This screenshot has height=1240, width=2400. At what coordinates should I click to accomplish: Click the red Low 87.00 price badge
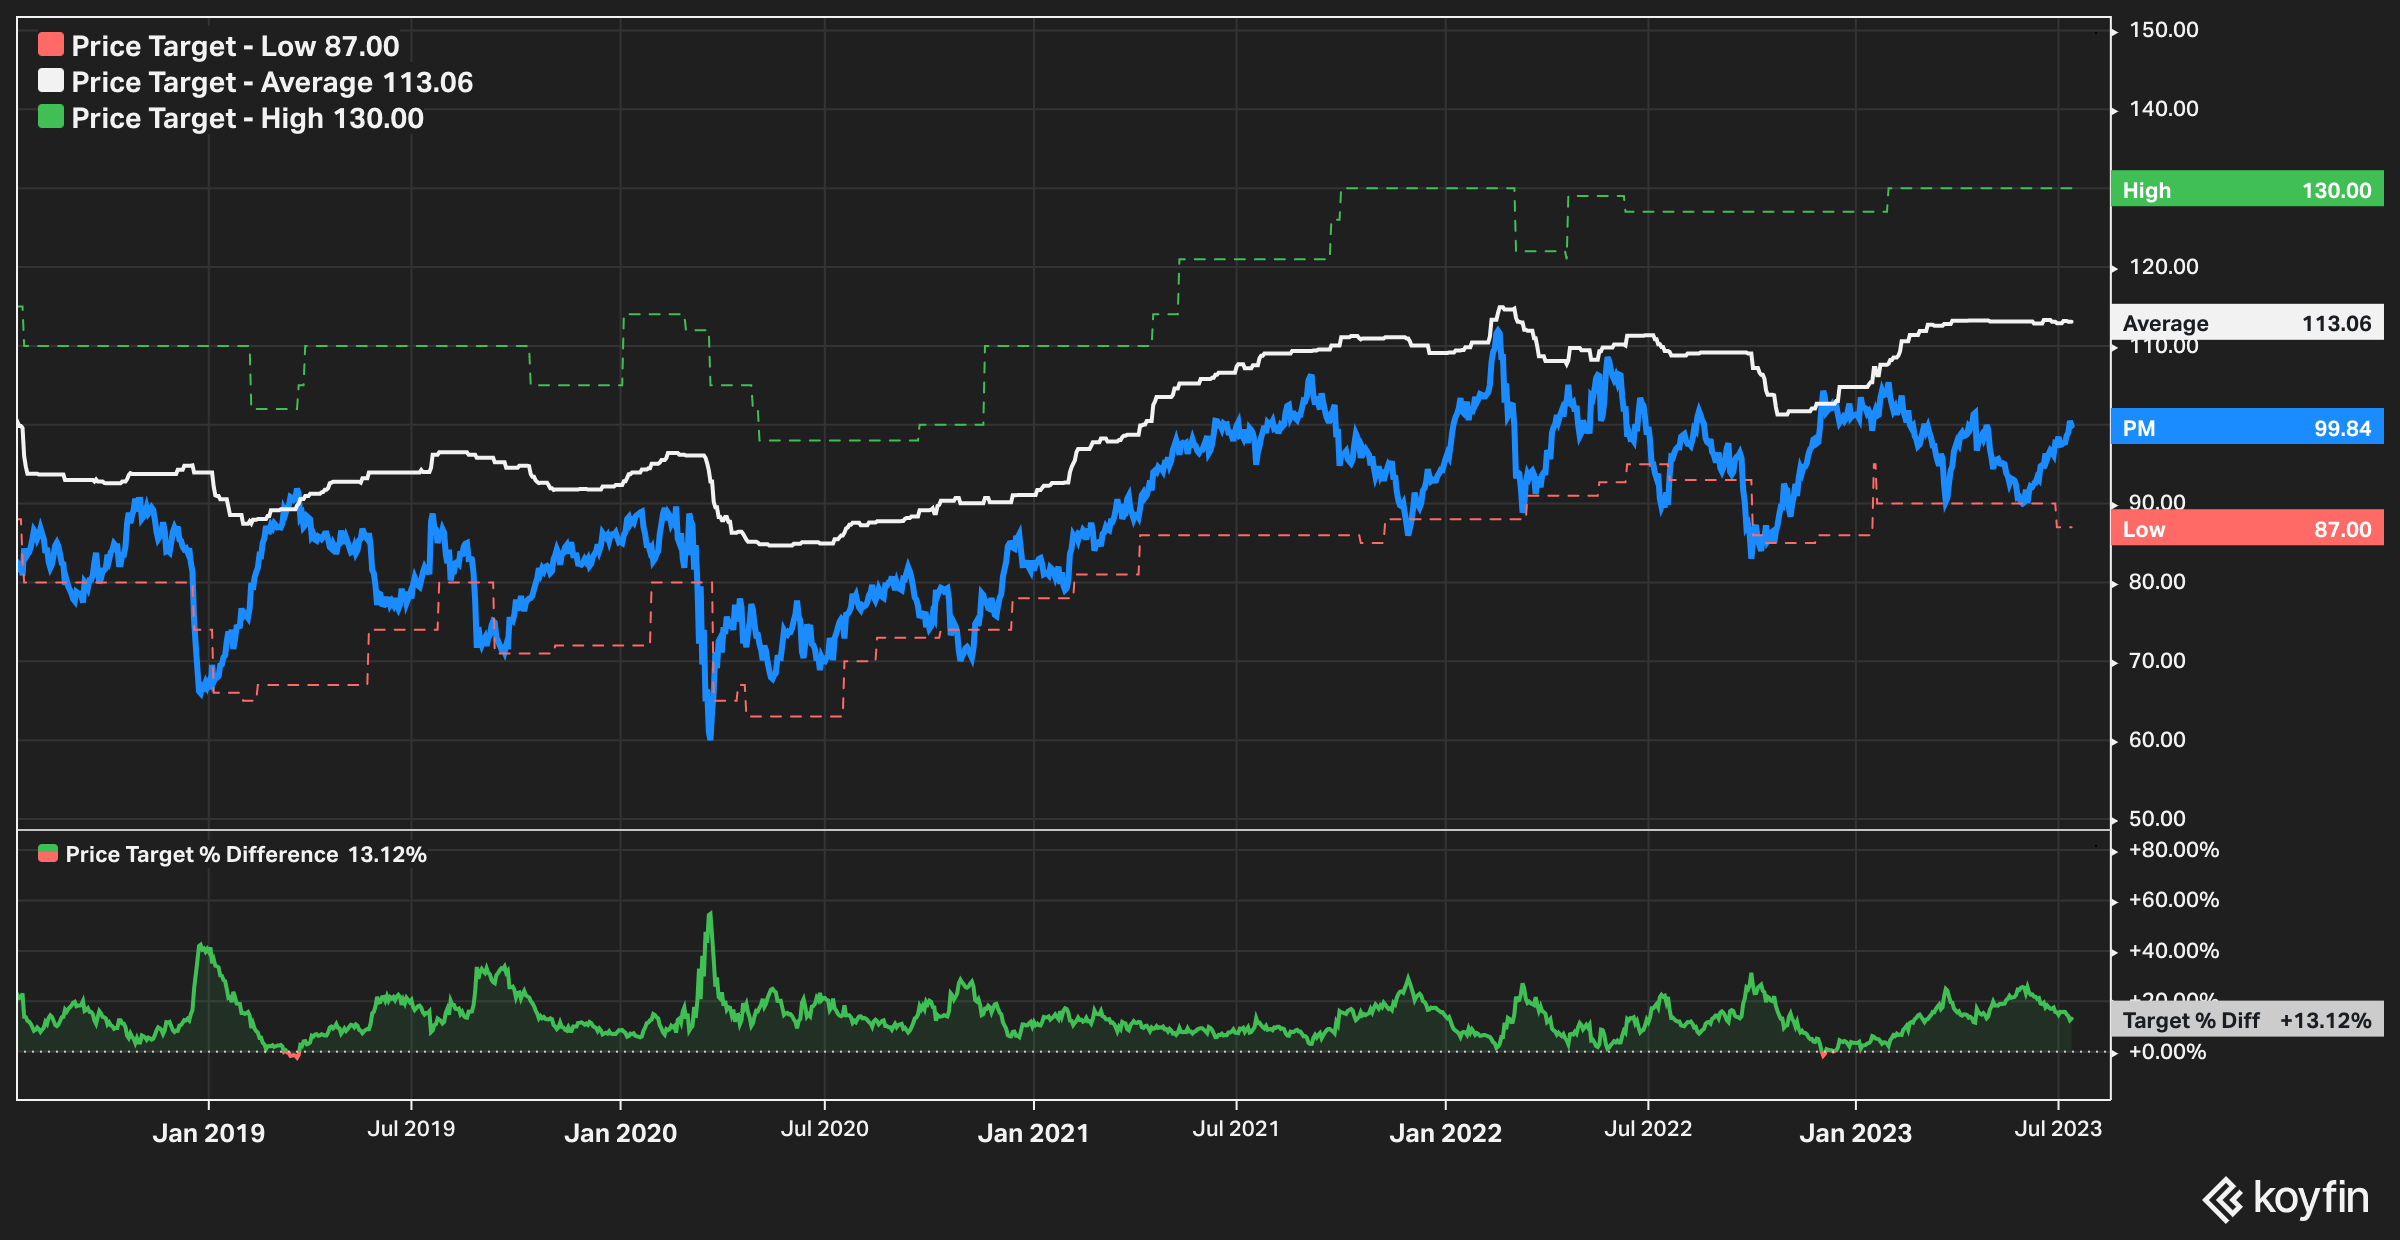[2246, 529]
